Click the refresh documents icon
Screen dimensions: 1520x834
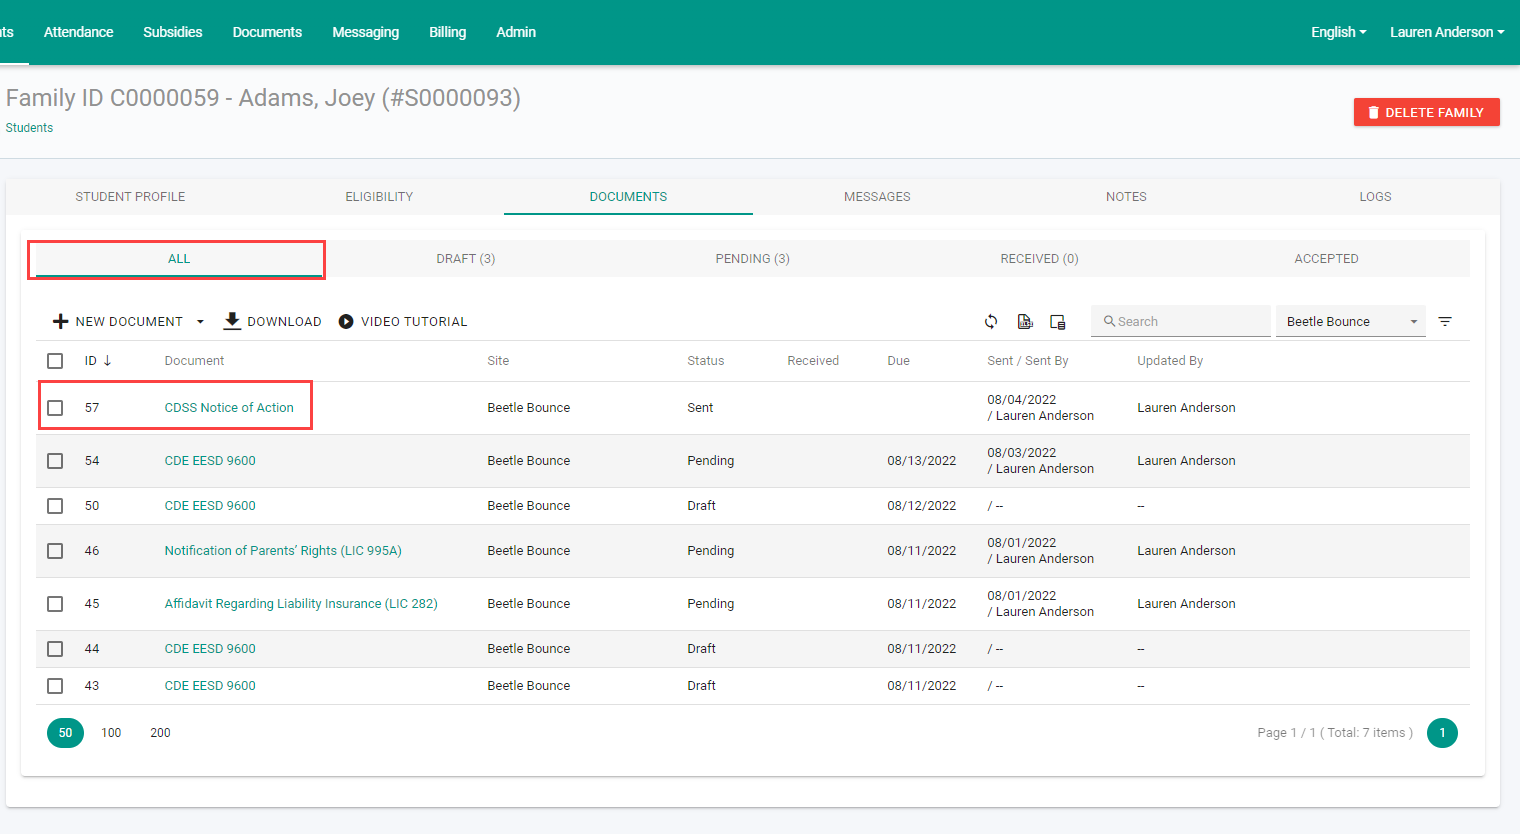tap(991, 321)
